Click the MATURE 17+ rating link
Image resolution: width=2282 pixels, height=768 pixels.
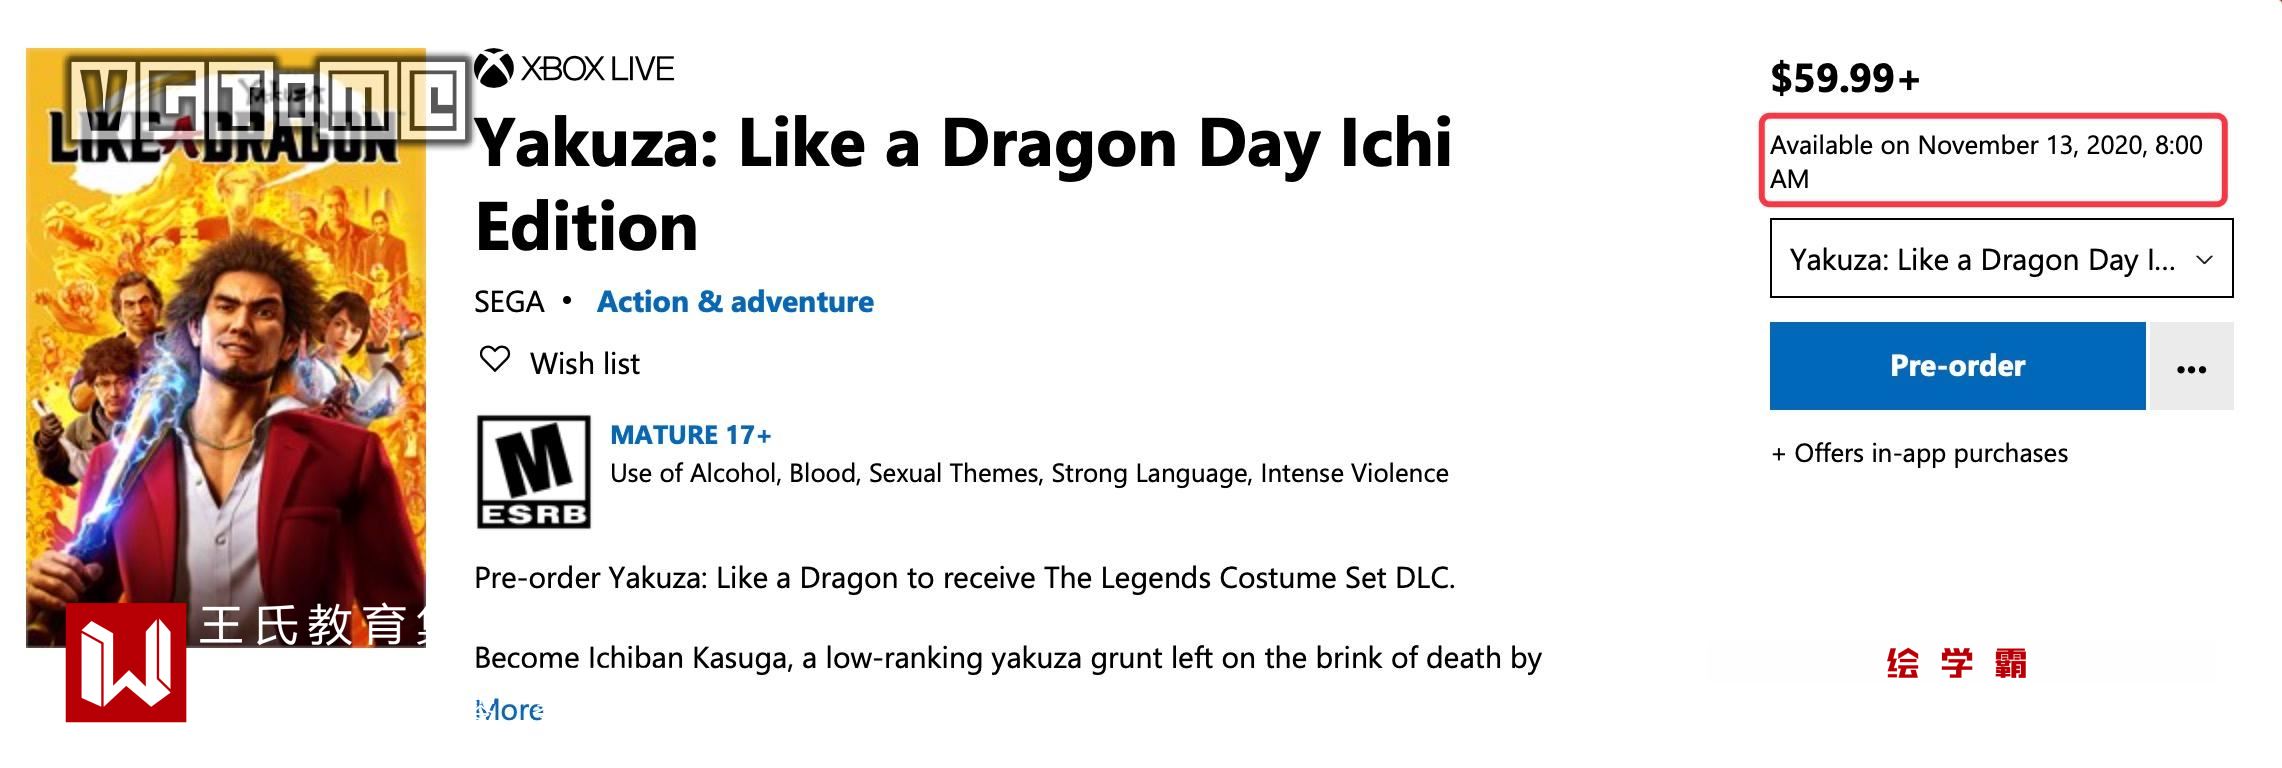[691, 435]
